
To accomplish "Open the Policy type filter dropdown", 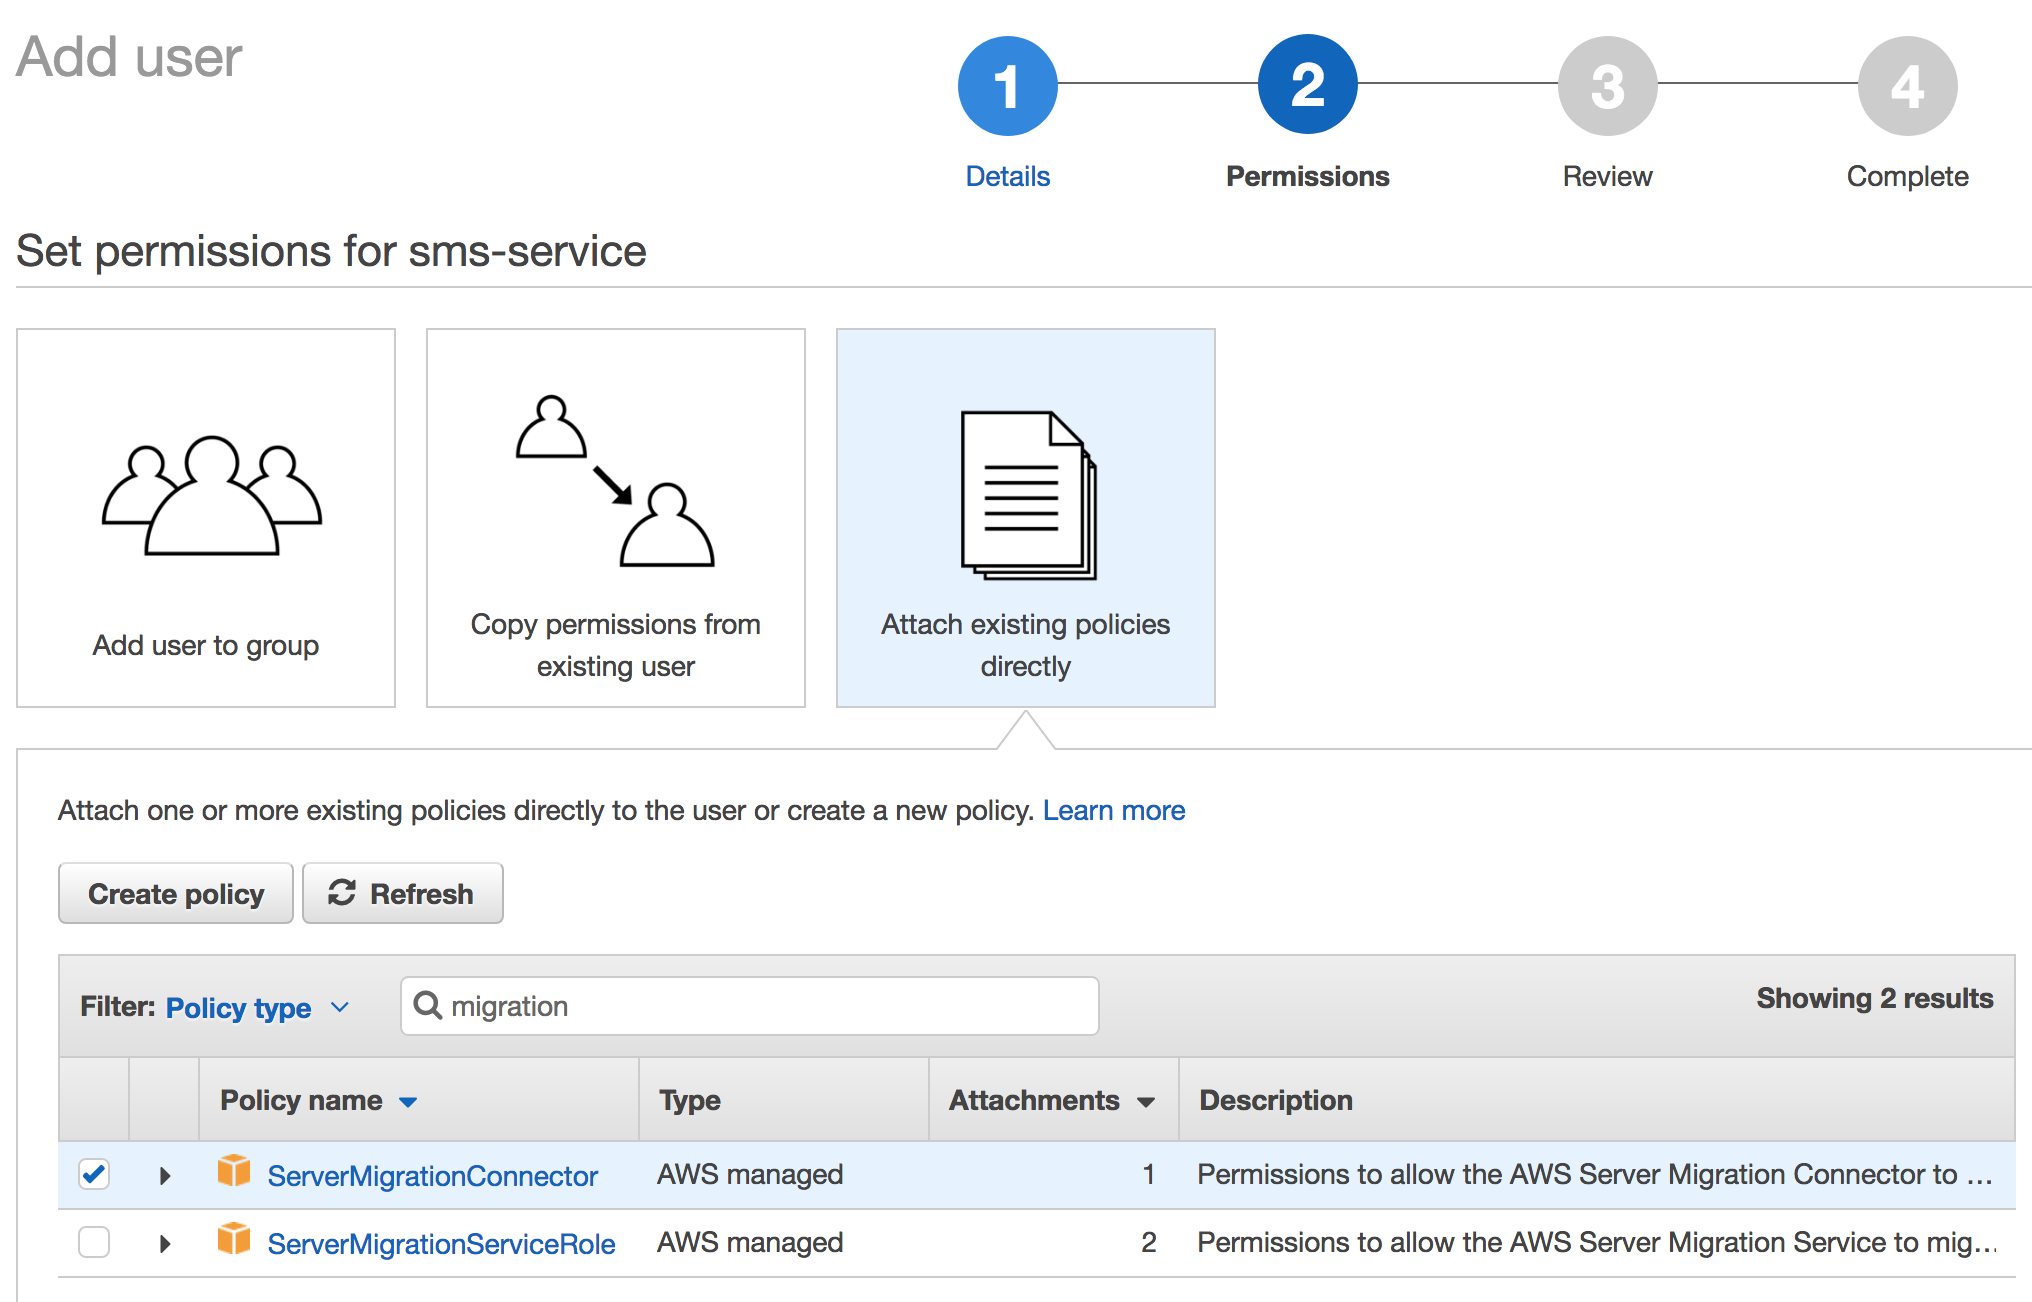I will click(256, 1007).
